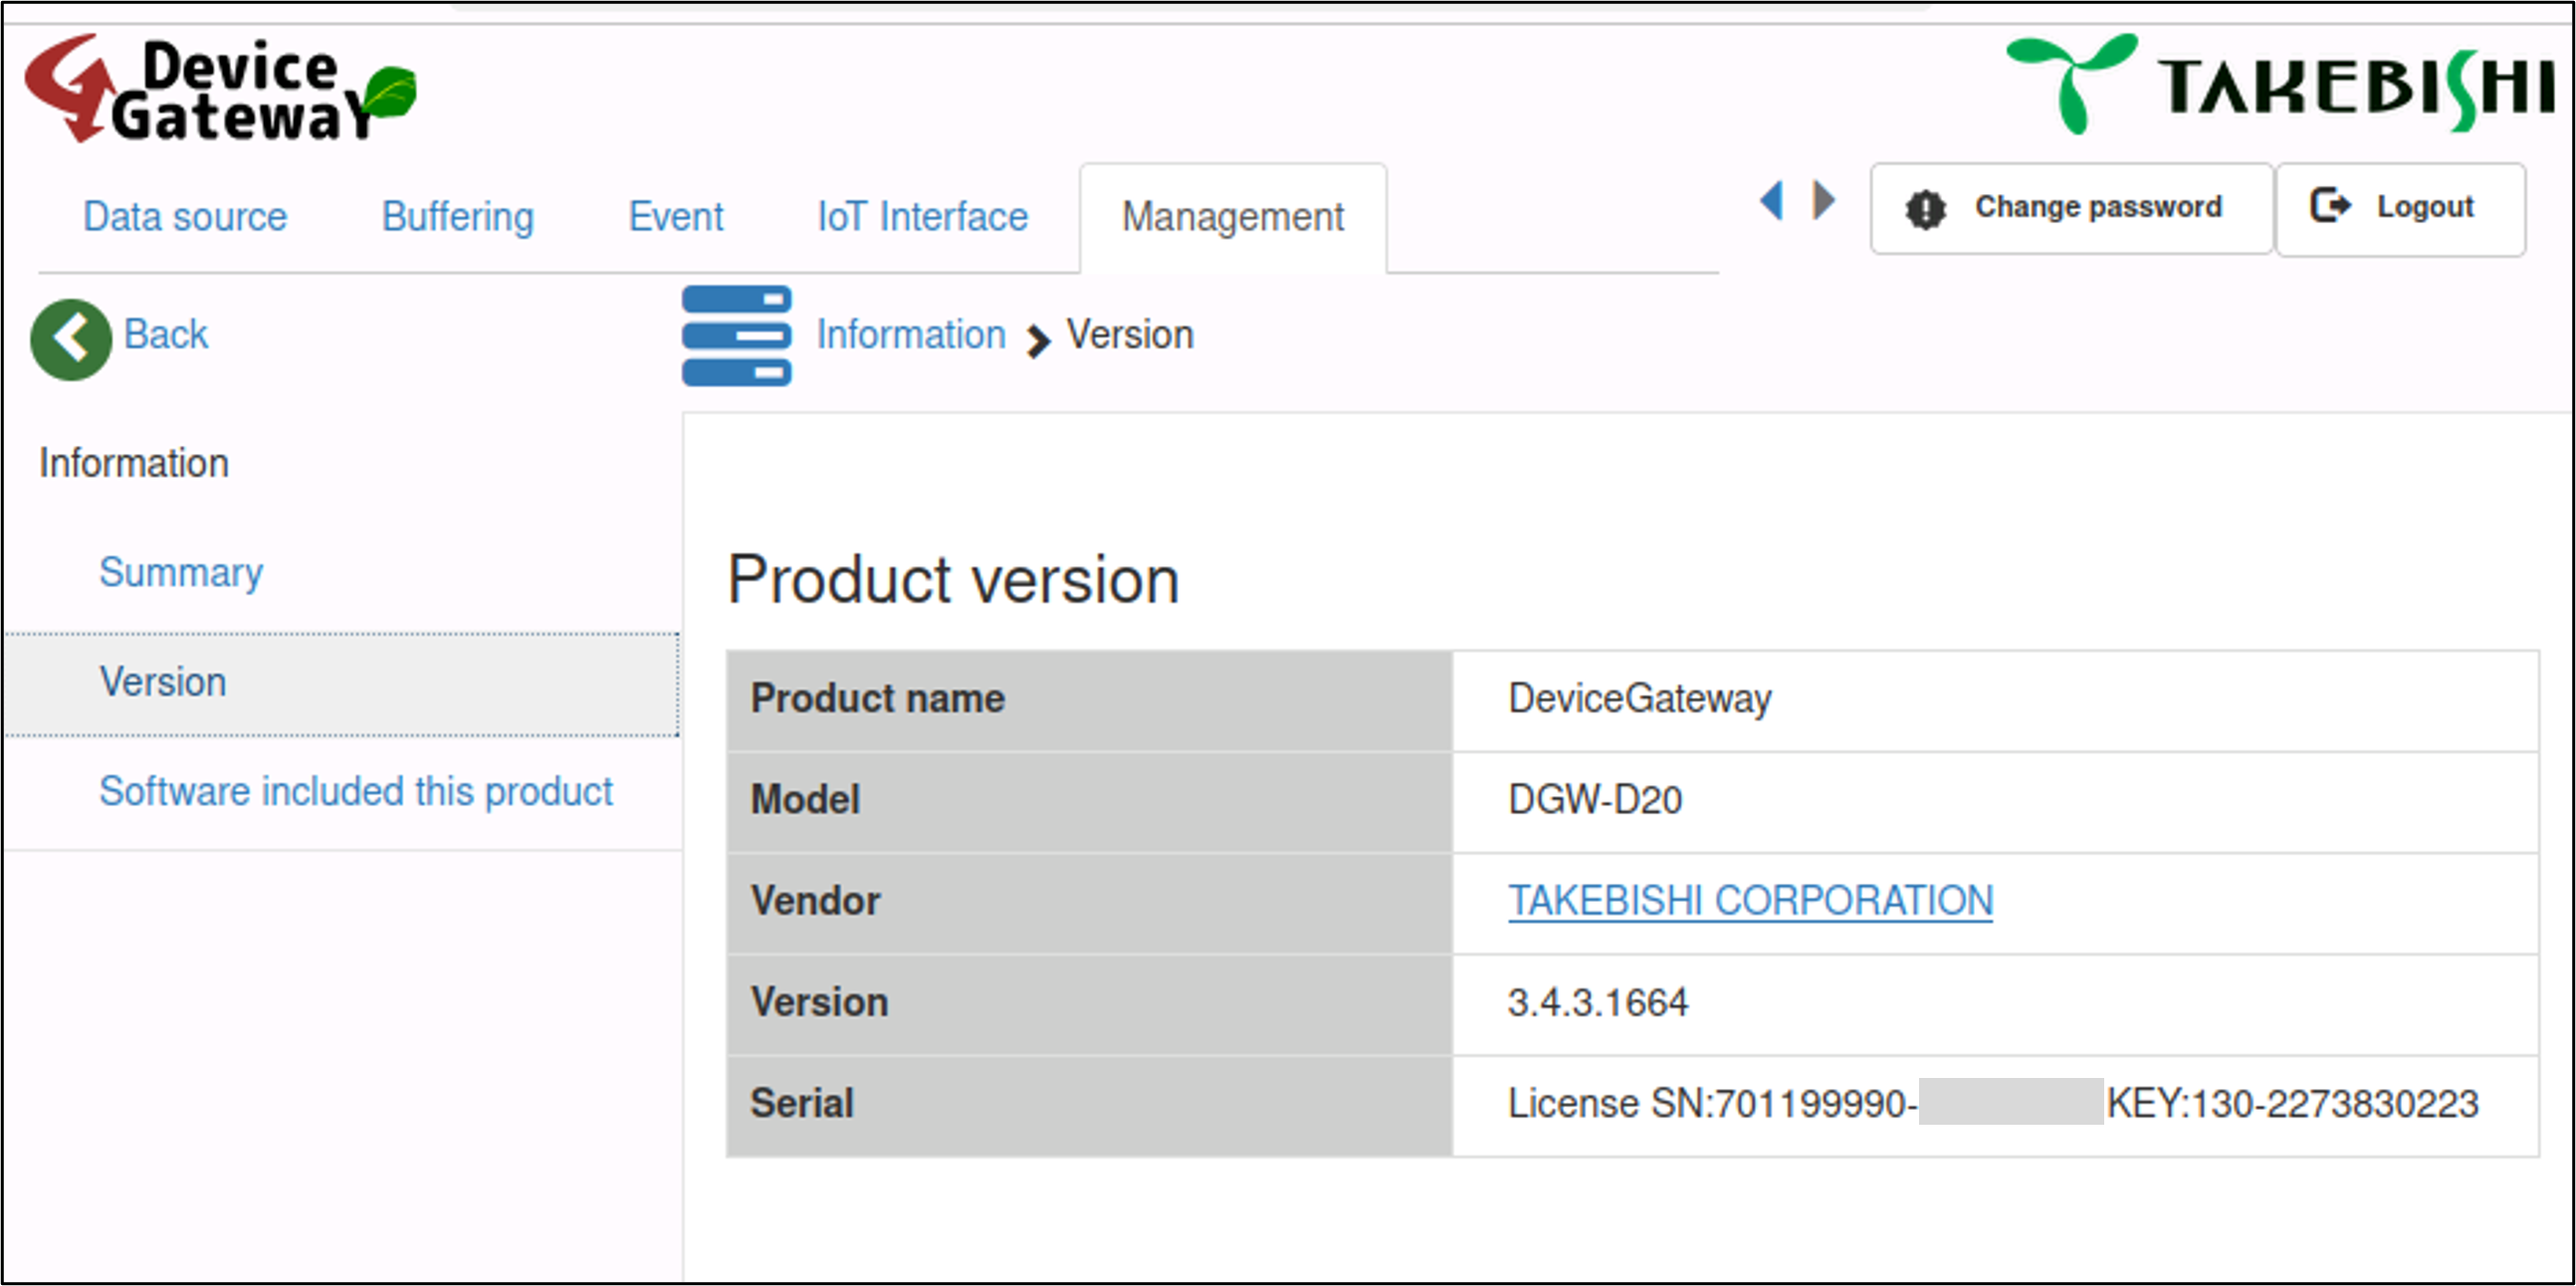Select the Management tab
Screen dimensions: 2576x1286
(x=1232, y=217)
